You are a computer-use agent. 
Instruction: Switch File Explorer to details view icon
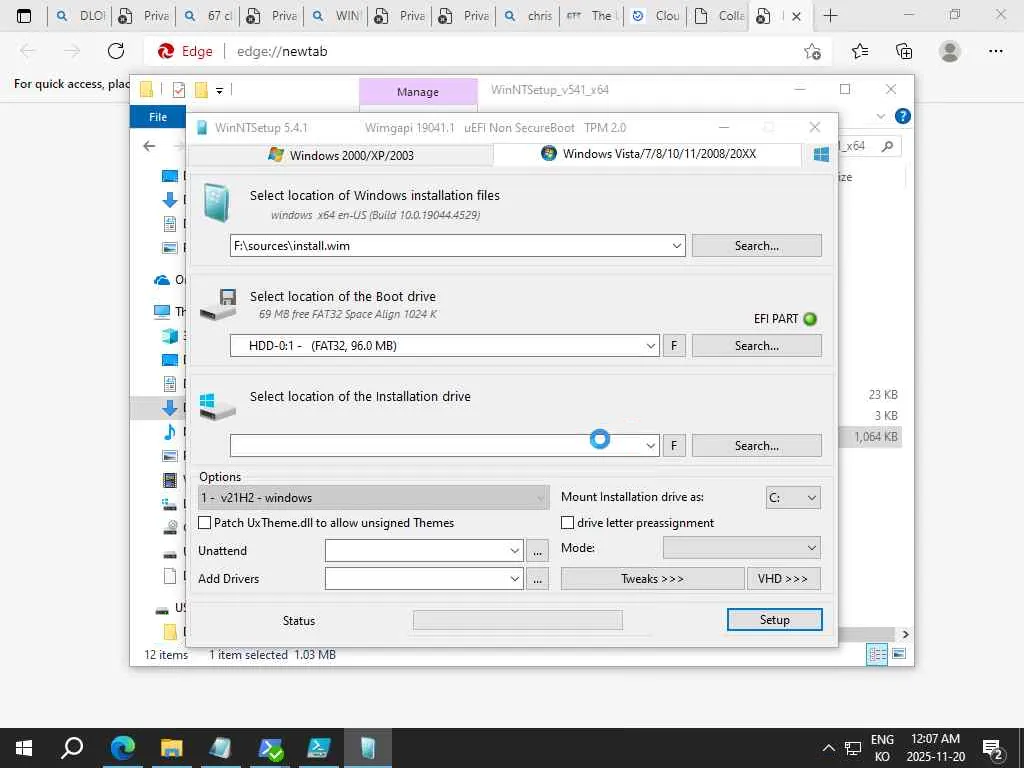876,654
